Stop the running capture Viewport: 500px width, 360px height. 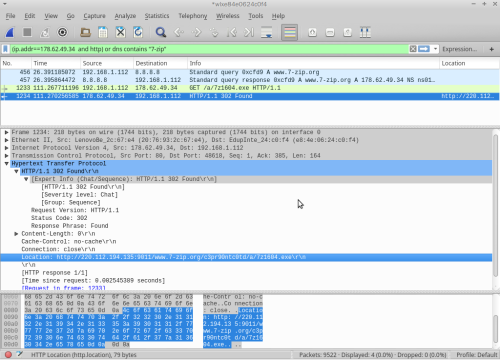coord(27,32)
